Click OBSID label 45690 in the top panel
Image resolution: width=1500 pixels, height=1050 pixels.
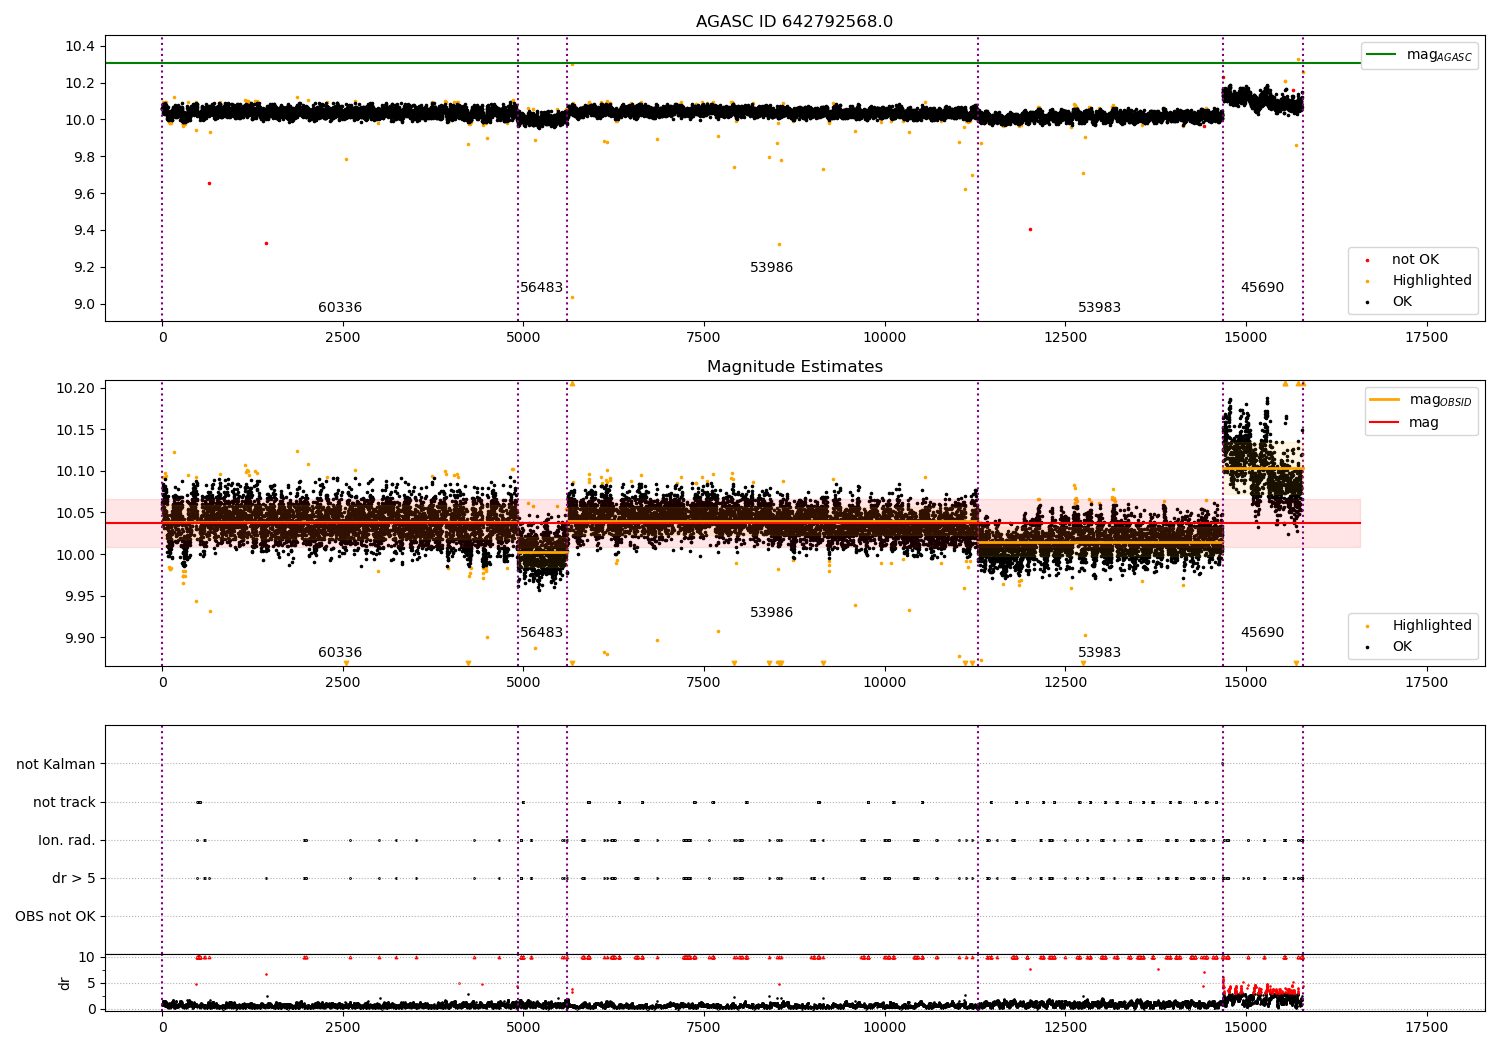coord(1262,288)
